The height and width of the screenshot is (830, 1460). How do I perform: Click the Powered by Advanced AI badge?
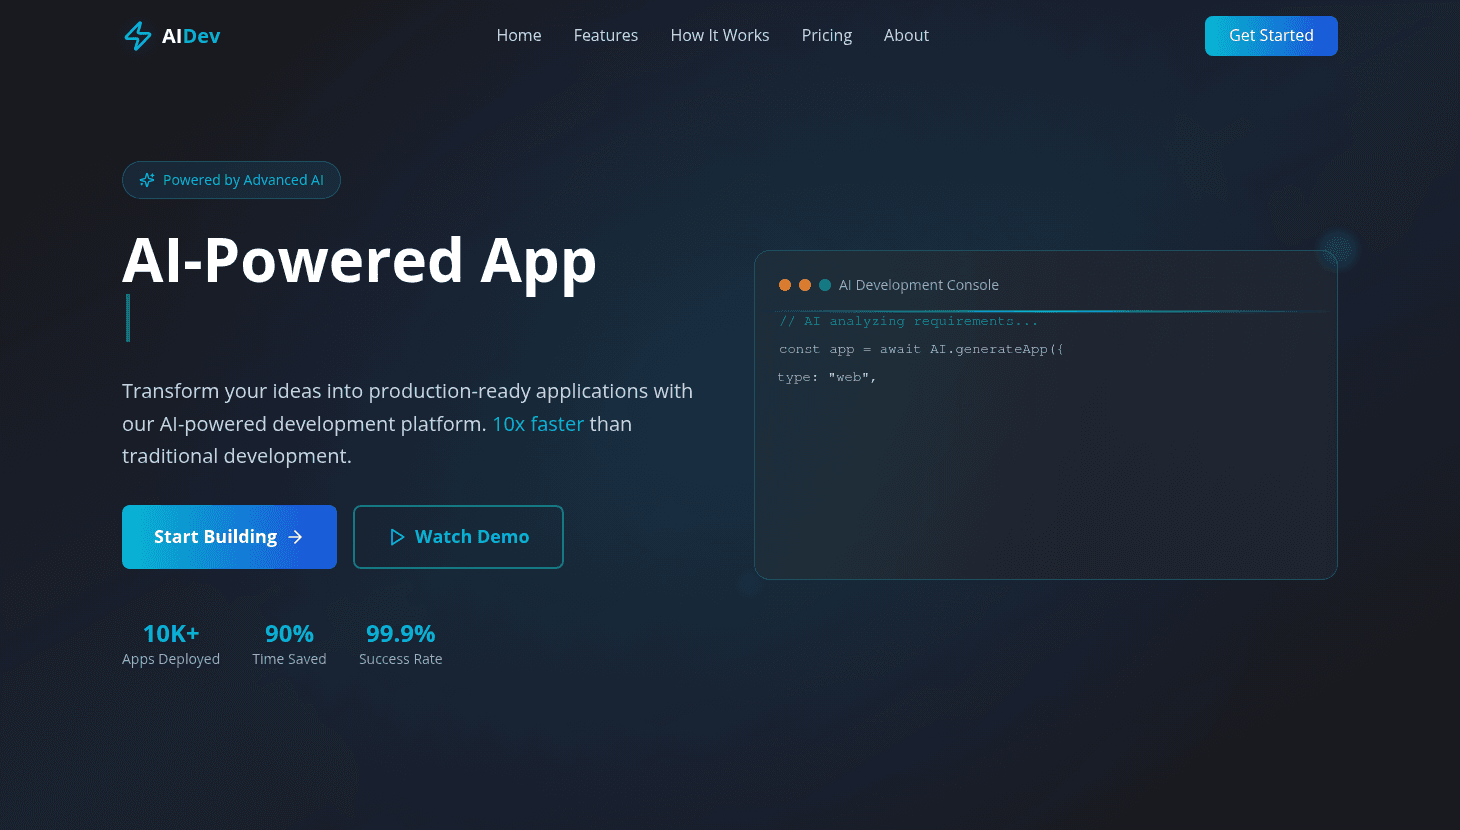(231, 180)
